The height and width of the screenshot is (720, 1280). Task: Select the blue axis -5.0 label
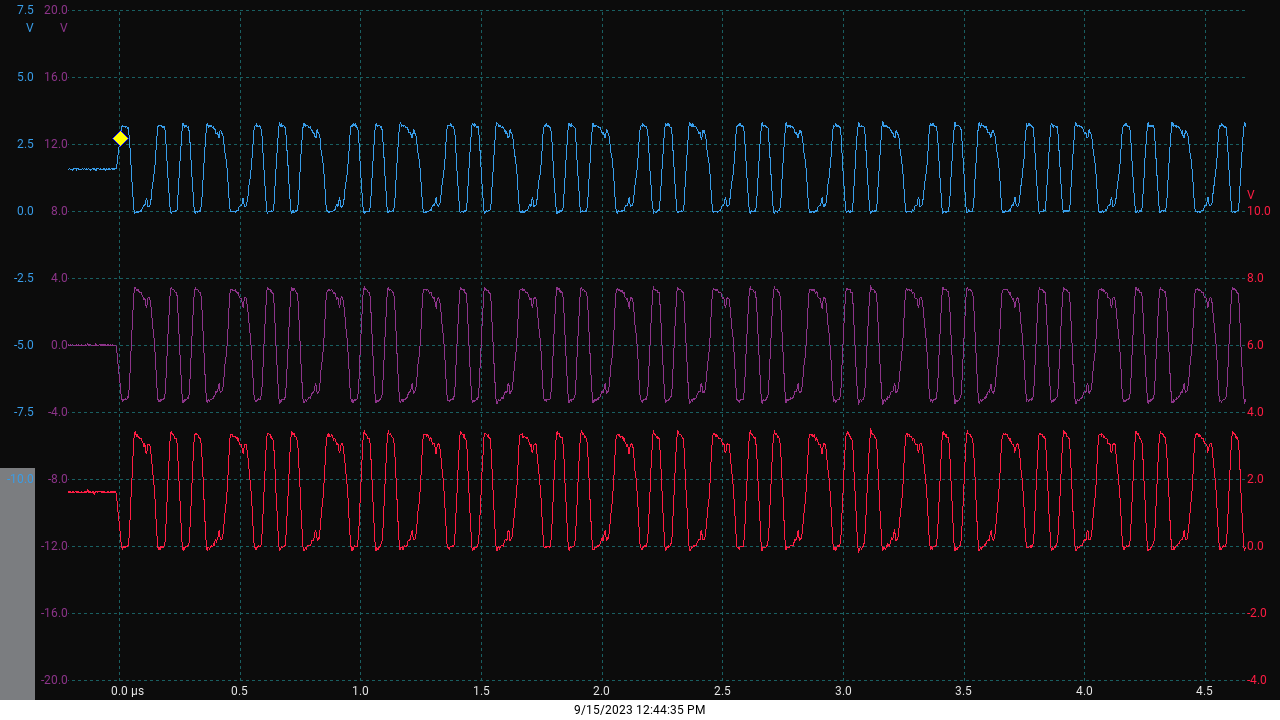coord(23,345)
